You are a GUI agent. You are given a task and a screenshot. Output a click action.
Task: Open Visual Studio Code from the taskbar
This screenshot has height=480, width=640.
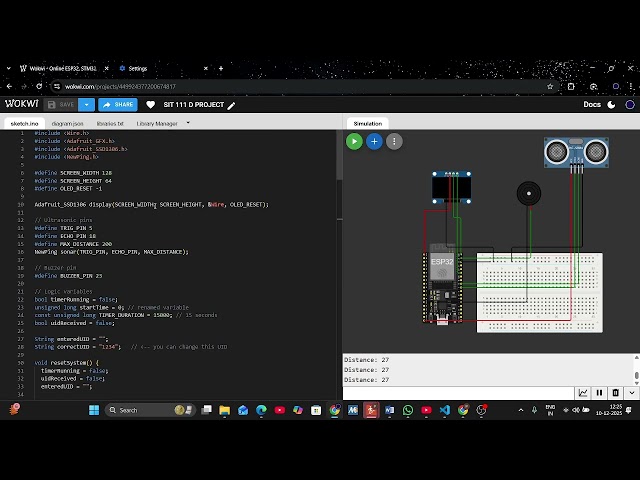[444, 410]
